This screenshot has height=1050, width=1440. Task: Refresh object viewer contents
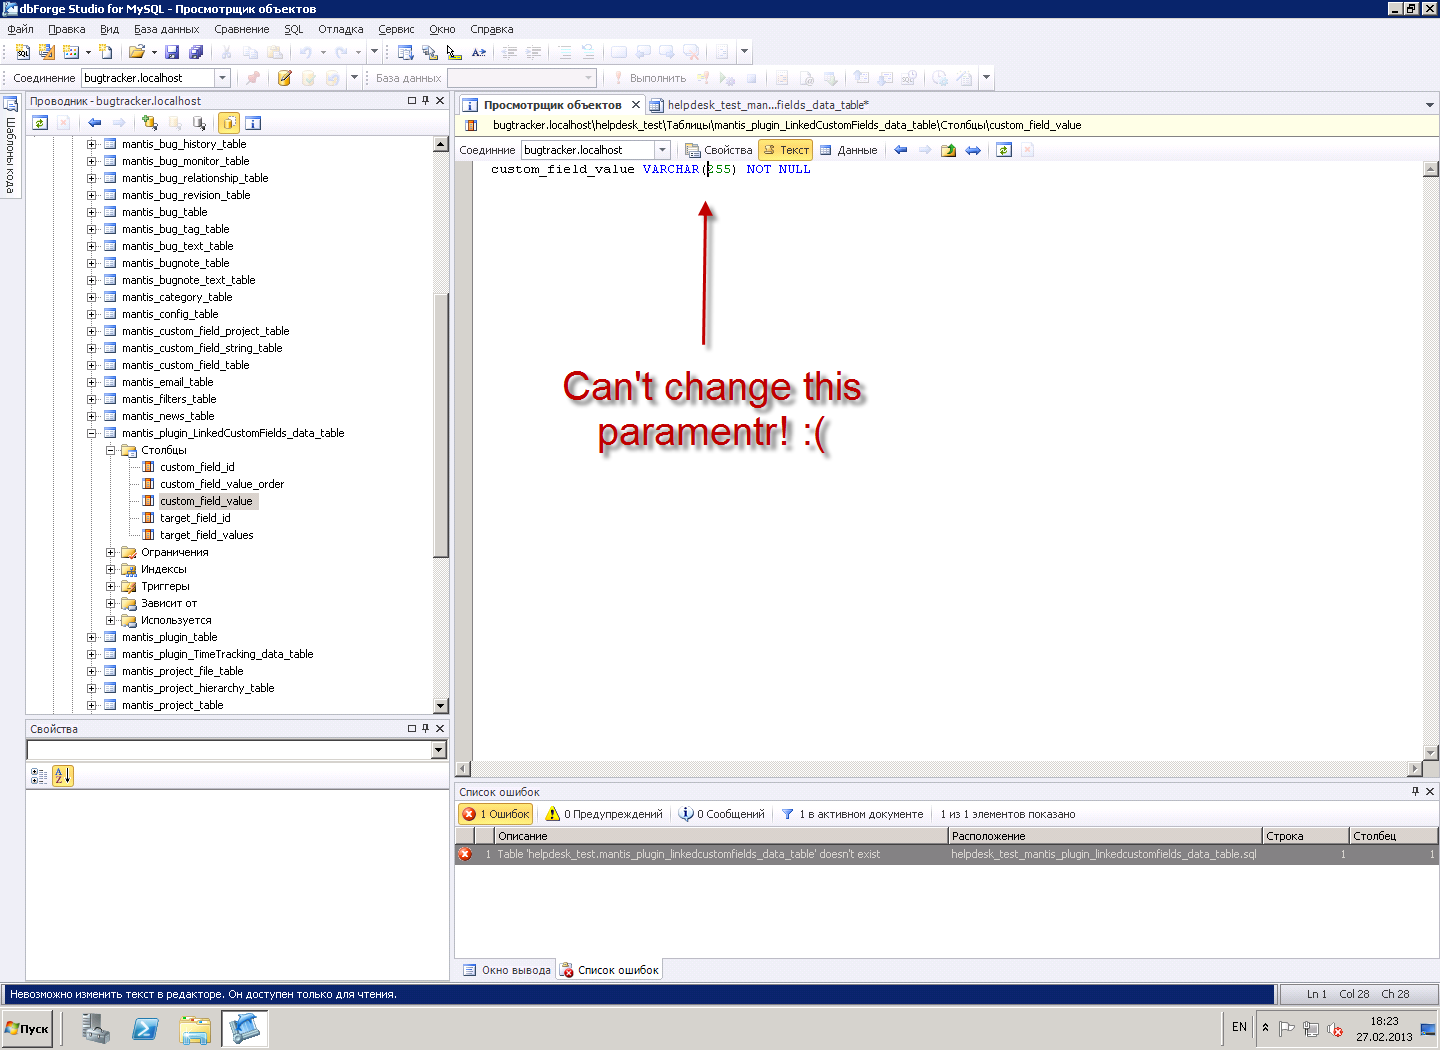coord(1004,150)
